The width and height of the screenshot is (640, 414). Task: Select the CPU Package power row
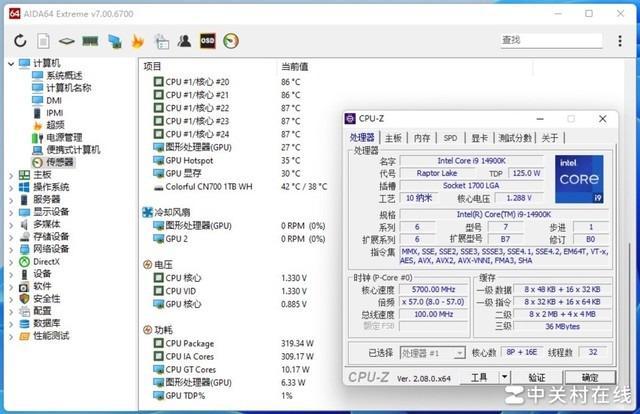pos(233,343)
